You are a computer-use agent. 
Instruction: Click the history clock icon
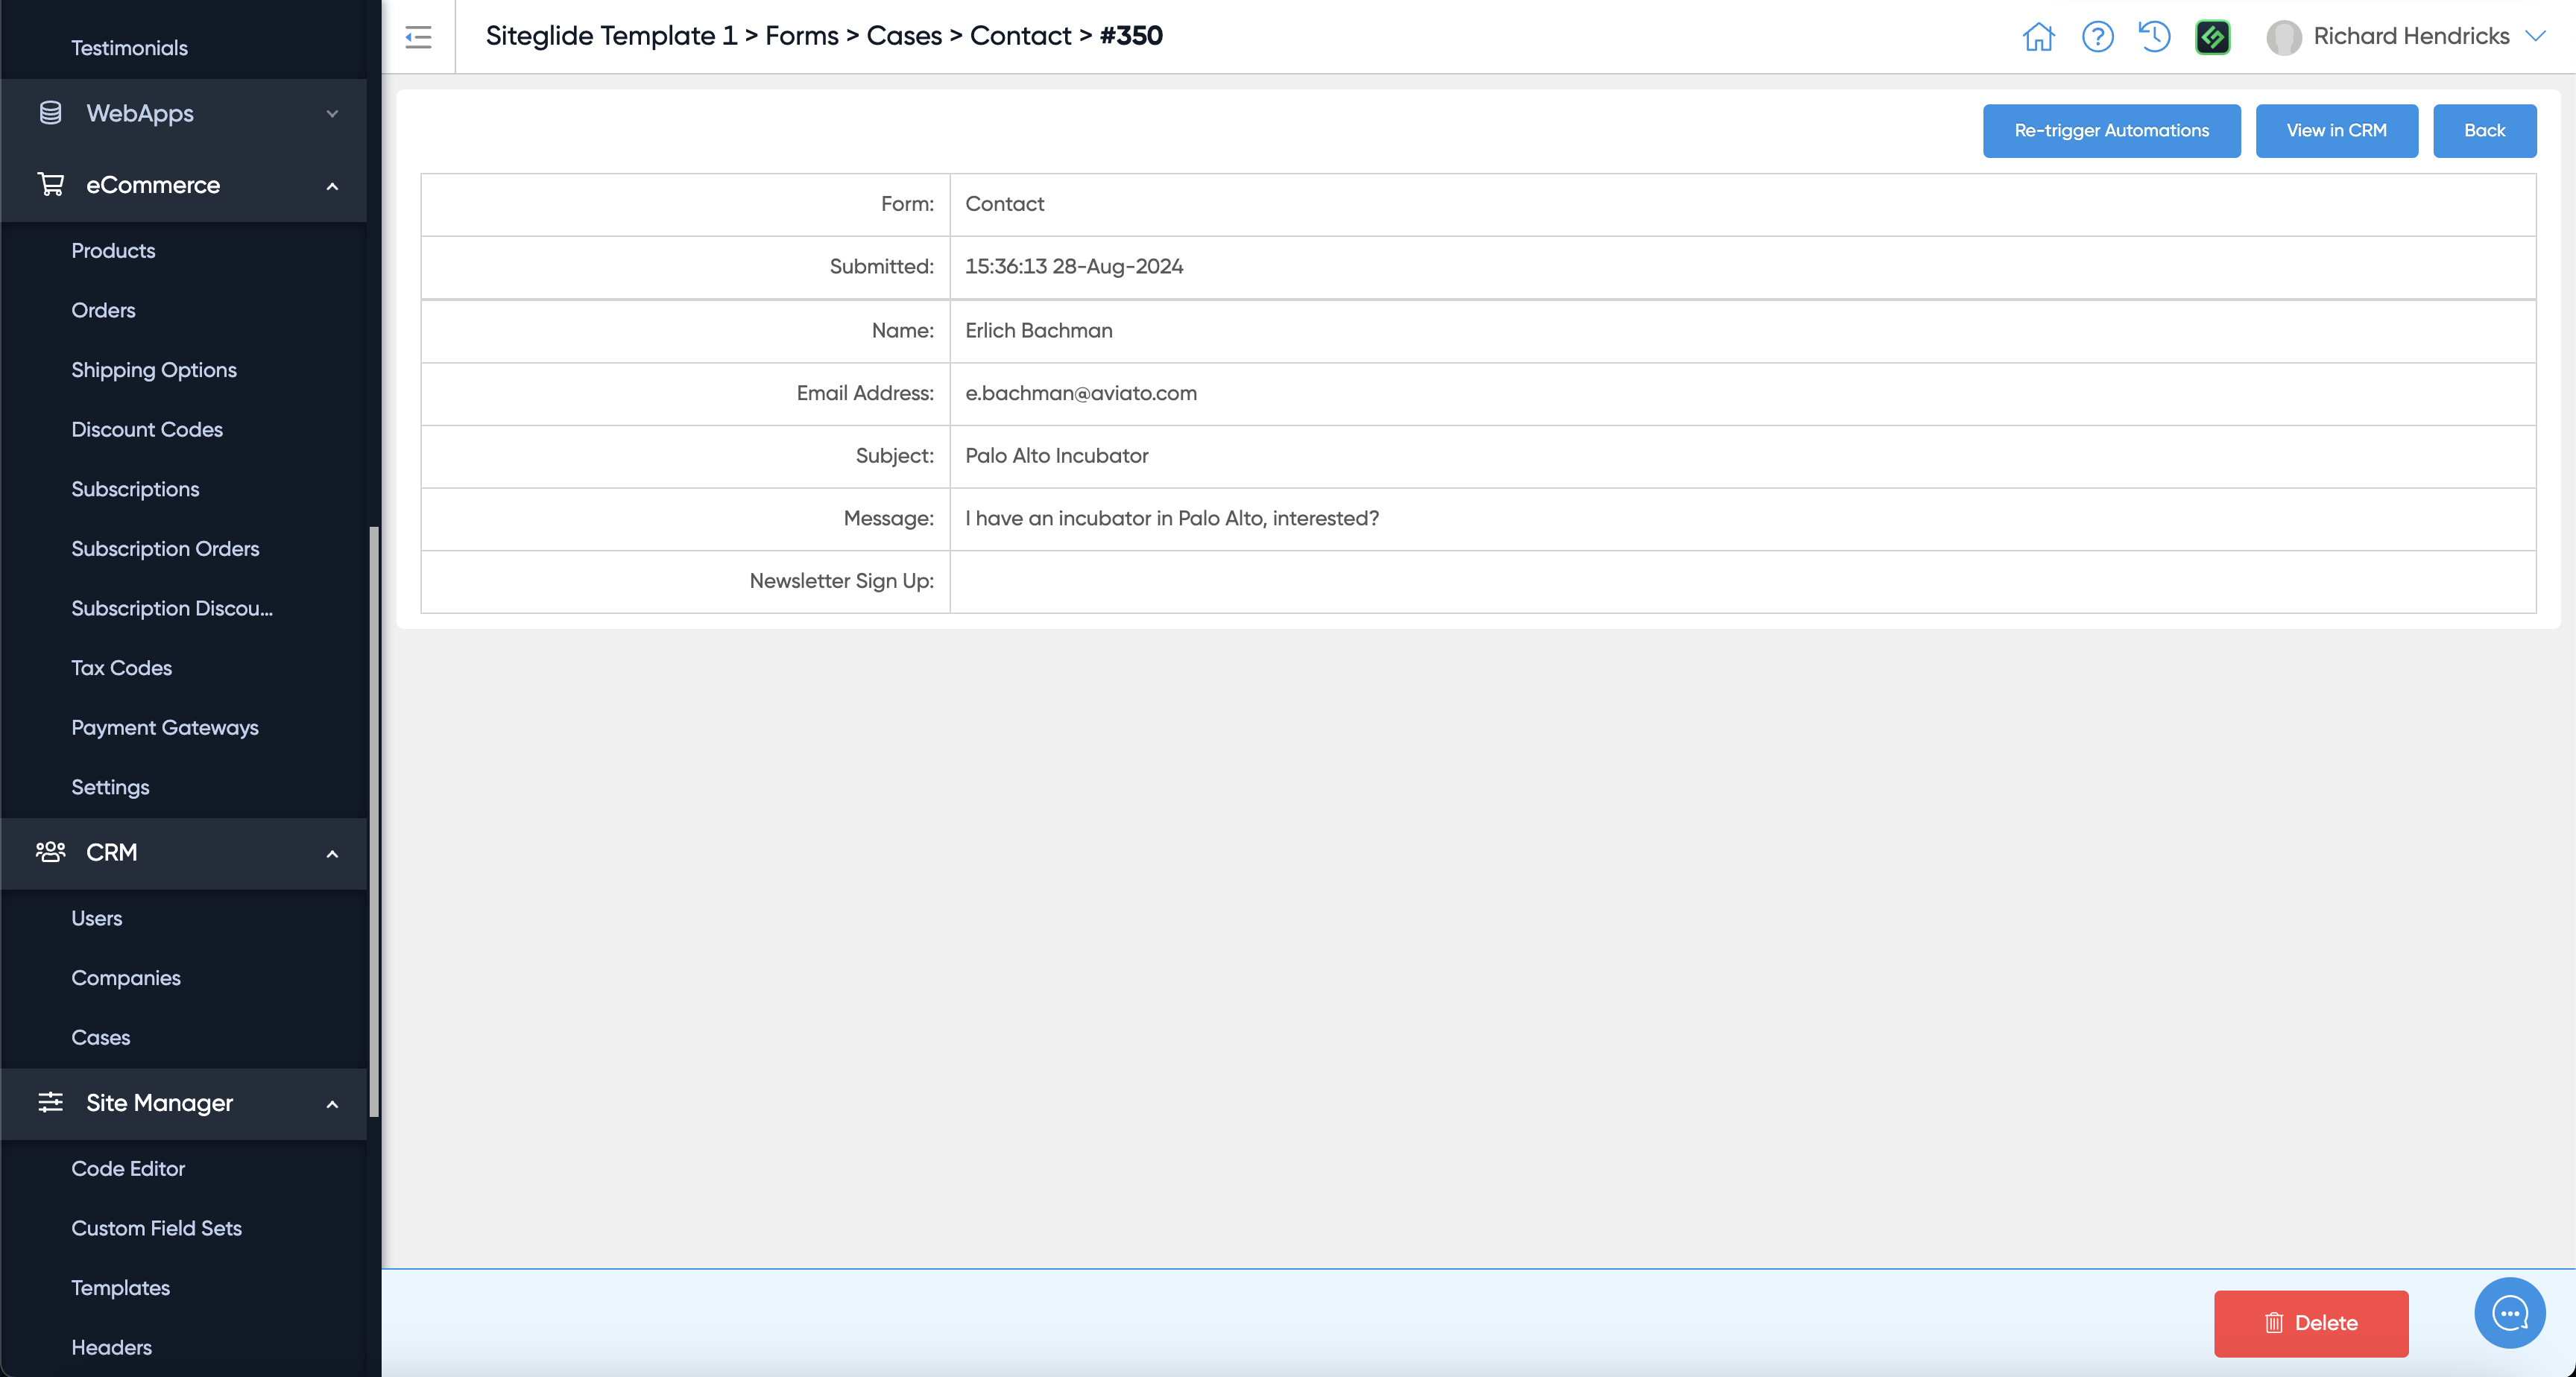(x=2154, y=37)
